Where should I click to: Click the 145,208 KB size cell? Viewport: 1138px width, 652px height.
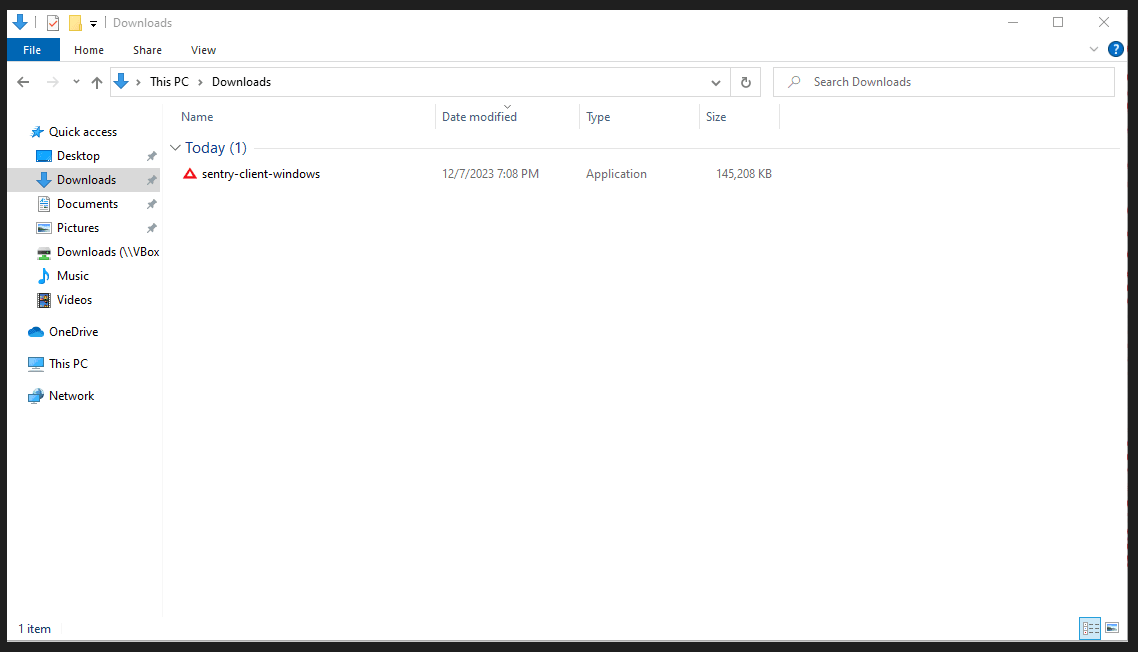(743, 174)
